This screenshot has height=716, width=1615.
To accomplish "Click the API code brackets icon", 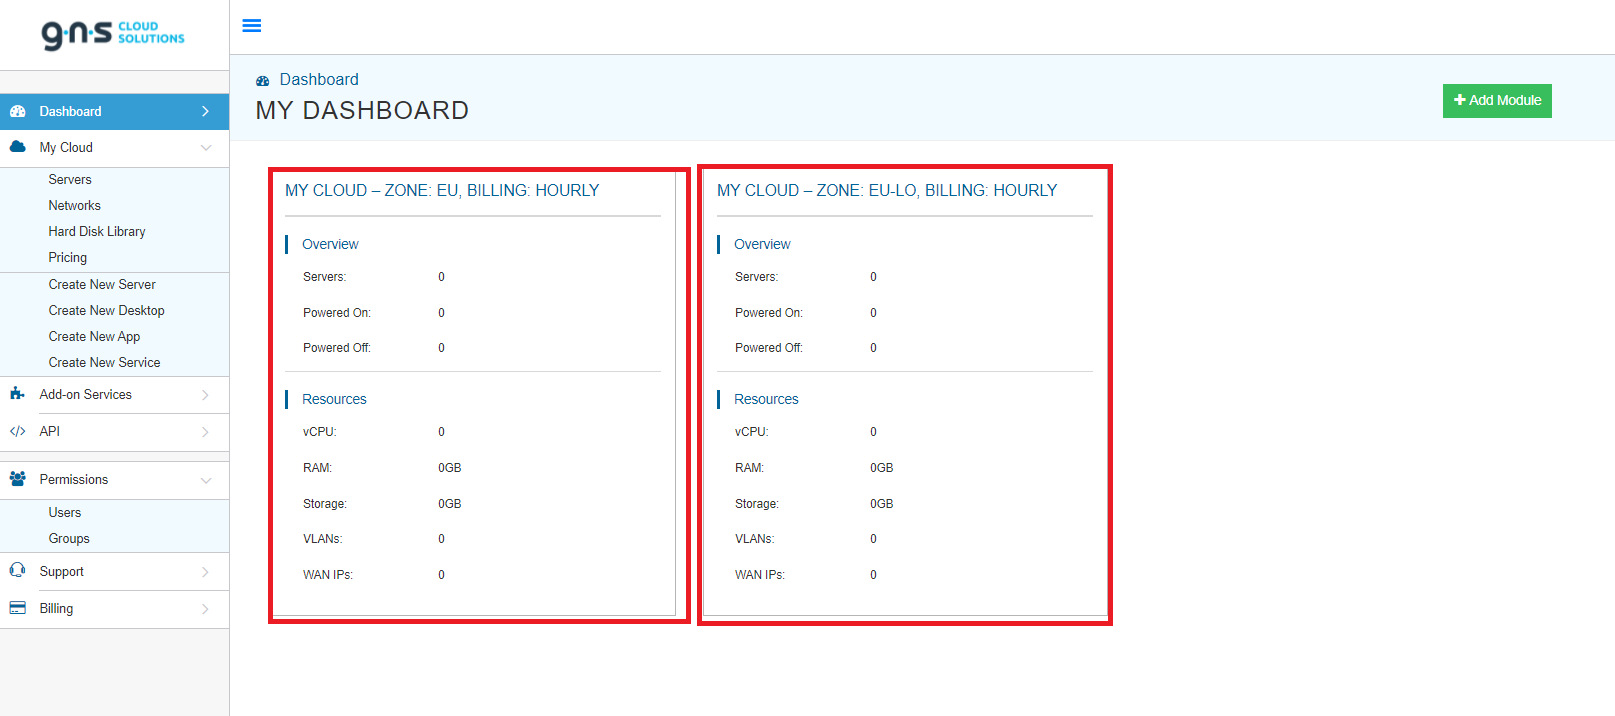I will tap(17, 431).
